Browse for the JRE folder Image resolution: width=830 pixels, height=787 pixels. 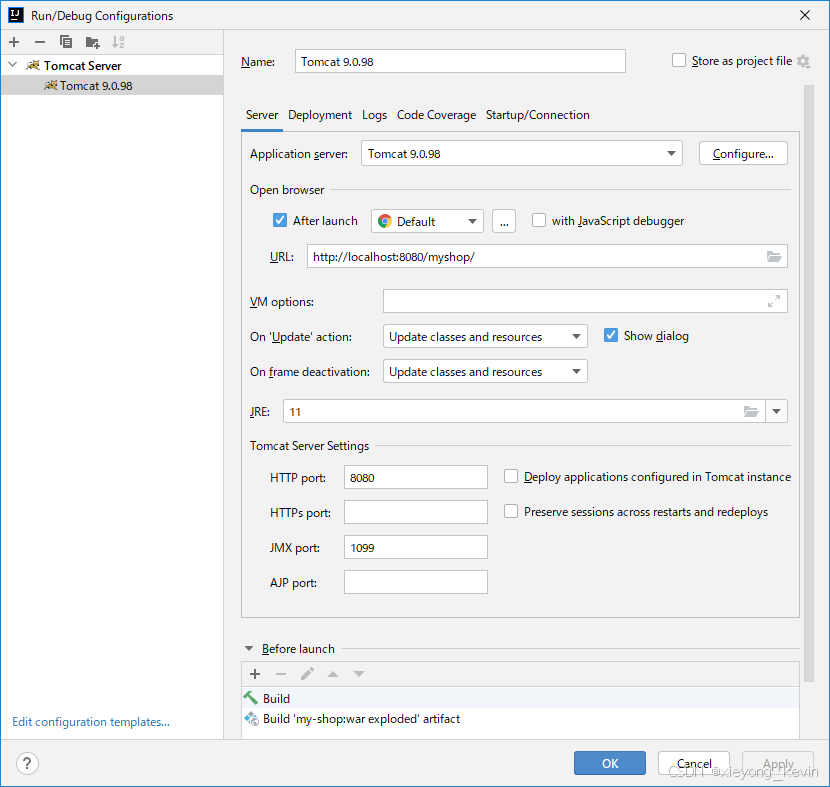coord(751,411)
